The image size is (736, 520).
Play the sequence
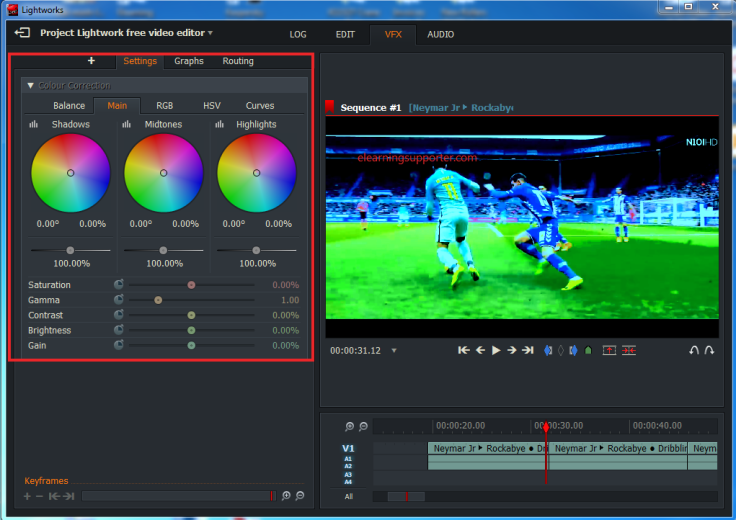pos(496,350)
